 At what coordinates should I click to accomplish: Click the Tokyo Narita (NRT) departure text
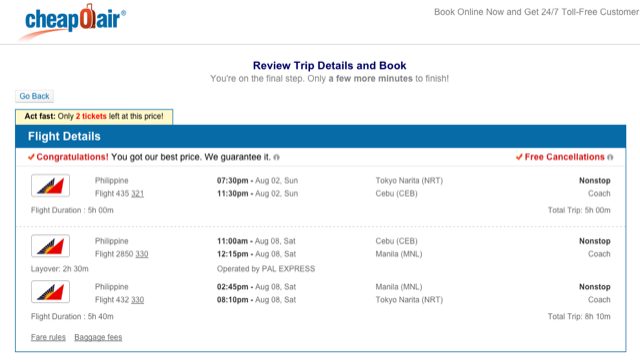coord(409,181)
